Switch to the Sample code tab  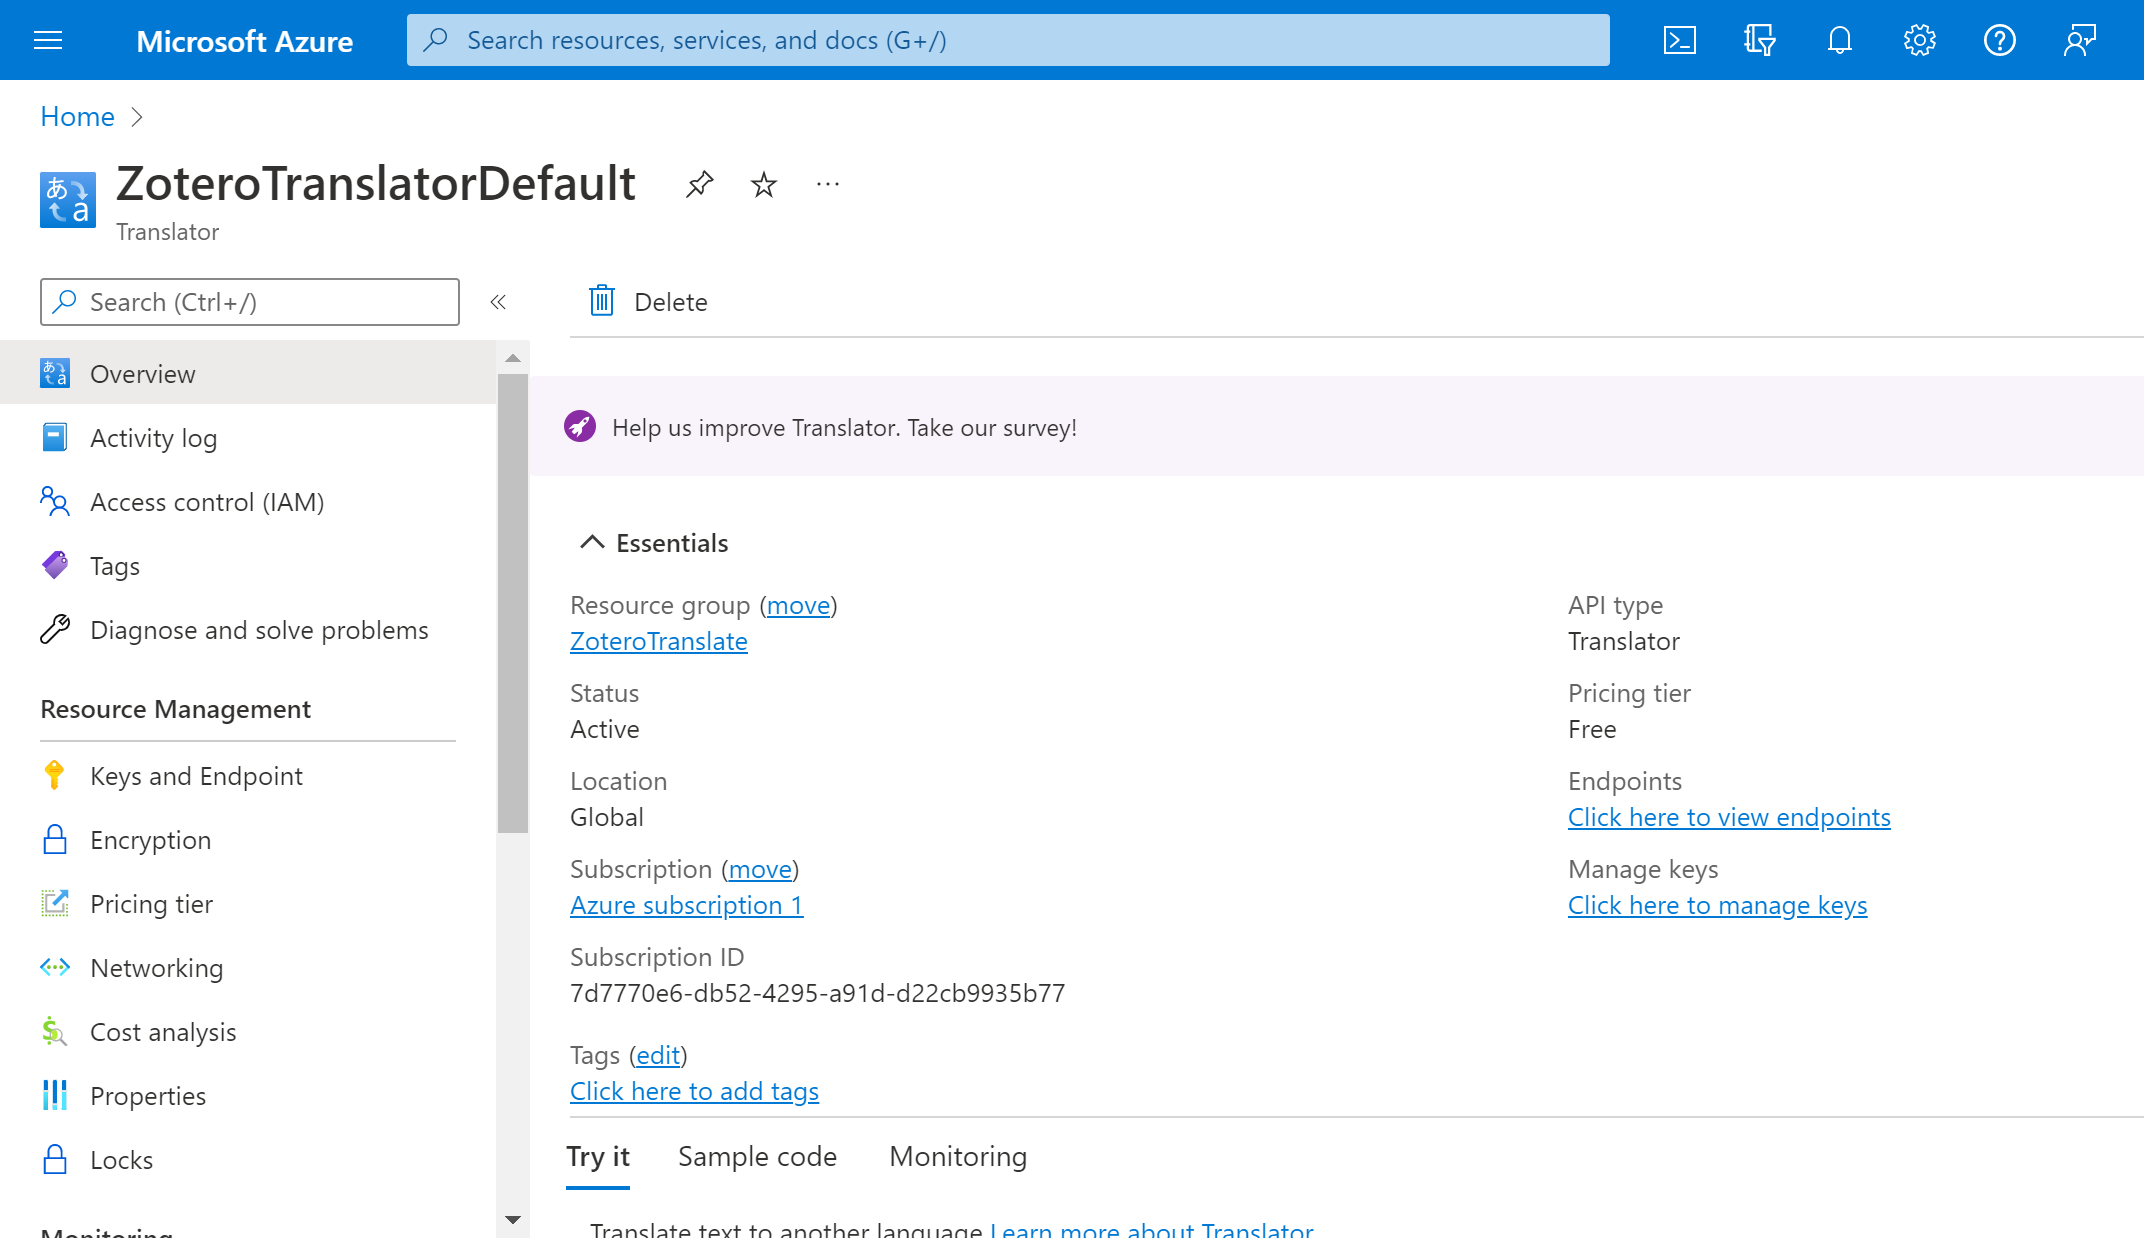tap(756, 1156)
